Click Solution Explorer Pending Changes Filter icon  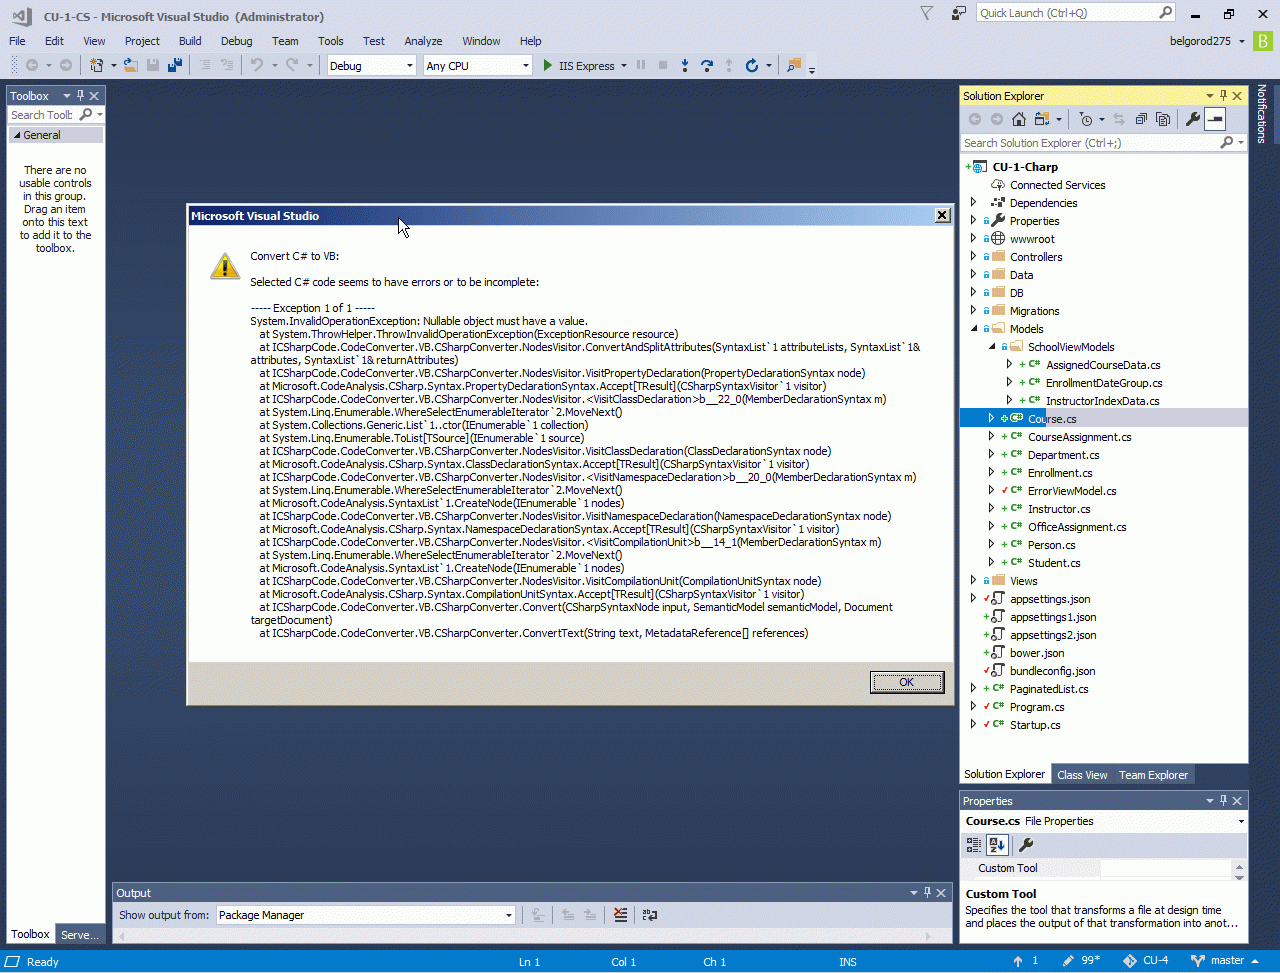point(1086,119)
